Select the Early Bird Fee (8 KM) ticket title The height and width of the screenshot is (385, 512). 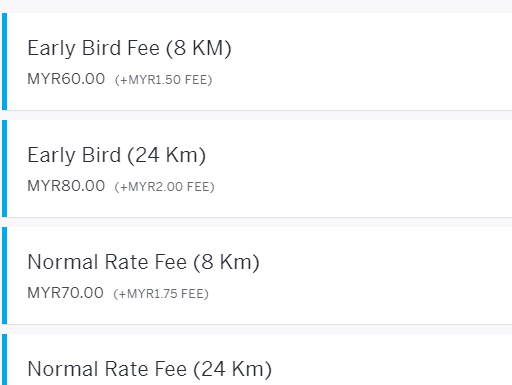(129, 48)
